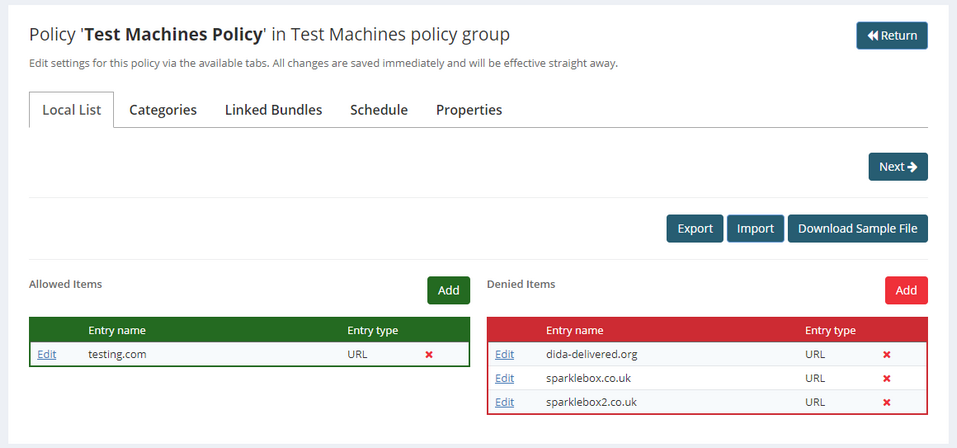Click the Return button

click(891, 36)
